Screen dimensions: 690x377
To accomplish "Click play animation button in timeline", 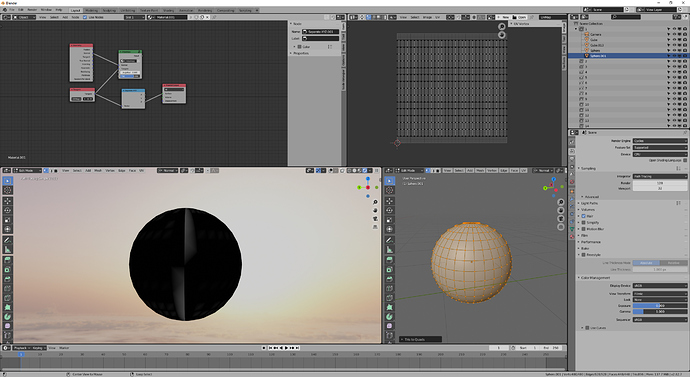I will click(x=286, y=348).
